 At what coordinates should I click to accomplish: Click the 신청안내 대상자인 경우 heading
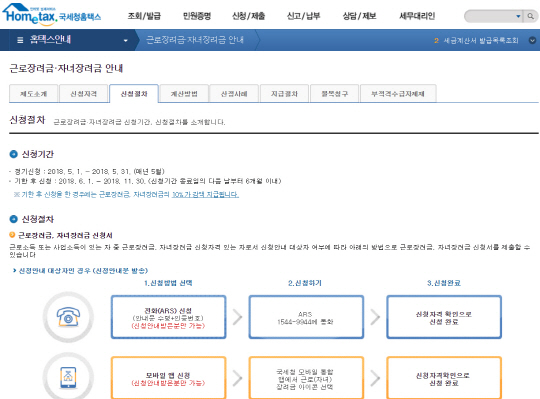(x=83, y=271)
